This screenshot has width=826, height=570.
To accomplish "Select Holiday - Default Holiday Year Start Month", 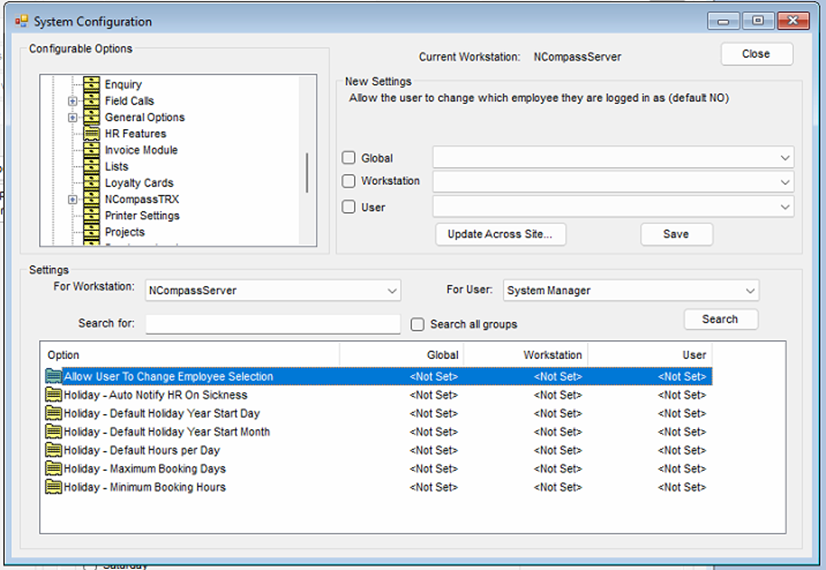I will coord(379,431).
